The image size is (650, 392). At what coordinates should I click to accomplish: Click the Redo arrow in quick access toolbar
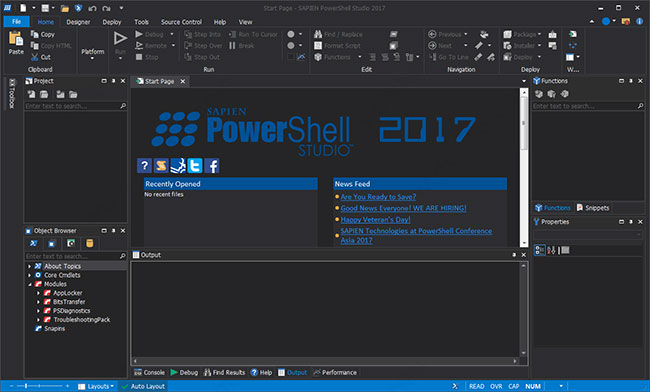coord(107,8)
